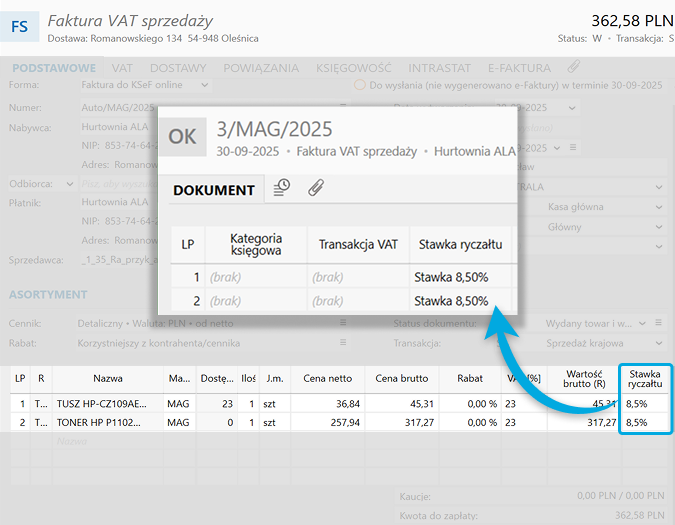The height and width of the screenshot is (525, 675).
Task: Select the DOKUMENT tab in popup
Action: coord(213,189)
